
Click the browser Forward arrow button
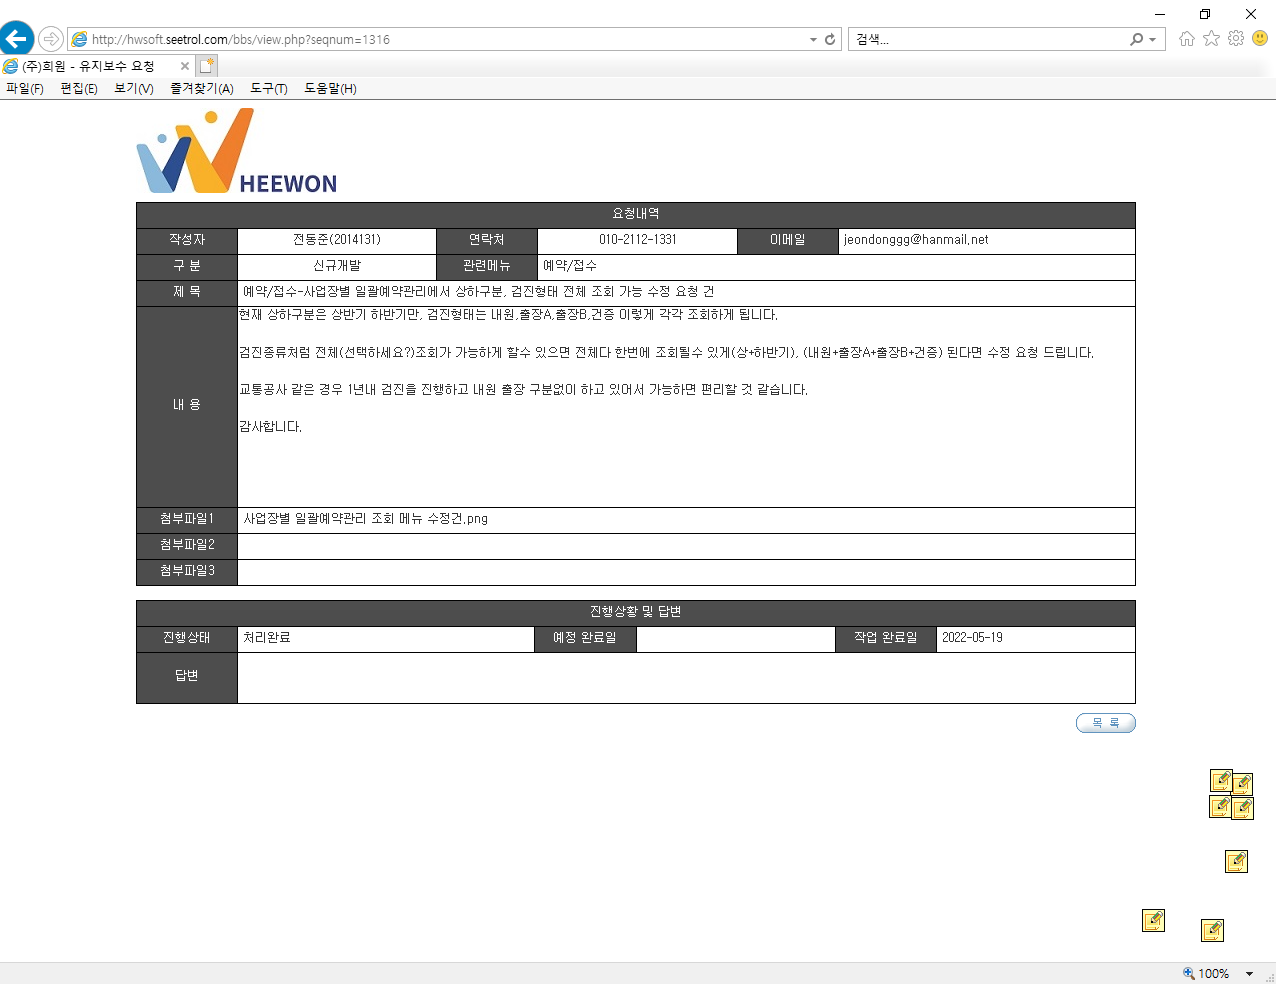click(x=51, y=39)
